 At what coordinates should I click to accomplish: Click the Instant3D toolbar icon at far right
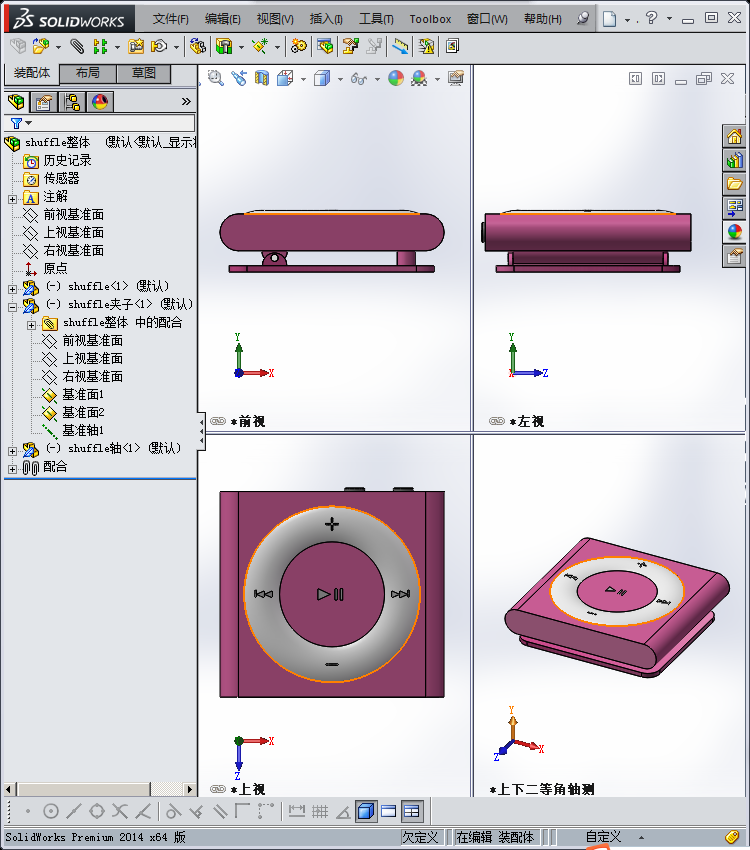[452, 47]
